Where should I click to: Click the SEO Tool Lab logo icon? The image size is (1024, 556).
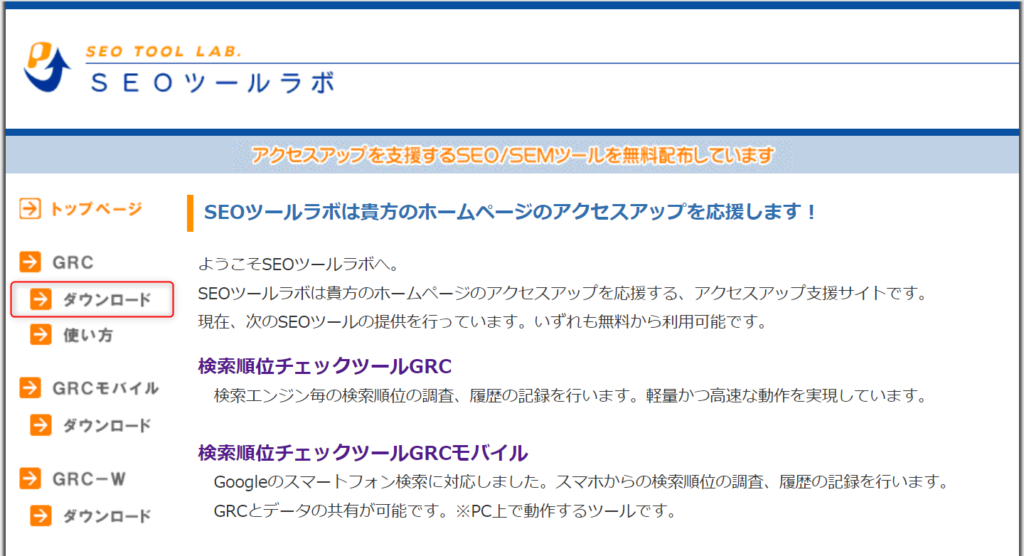click(x=47, y=67)
